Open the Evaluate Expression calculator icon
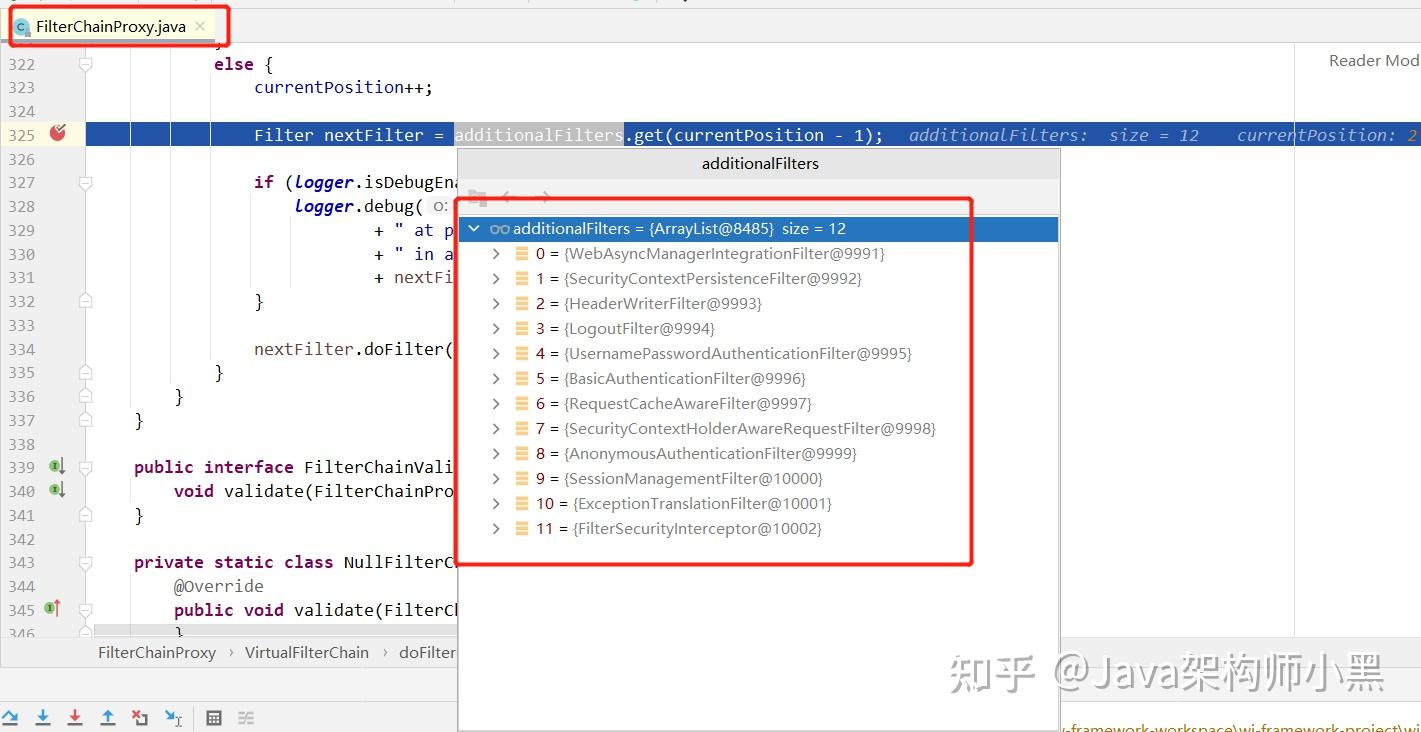1421x732 pixels. (214, 718)
